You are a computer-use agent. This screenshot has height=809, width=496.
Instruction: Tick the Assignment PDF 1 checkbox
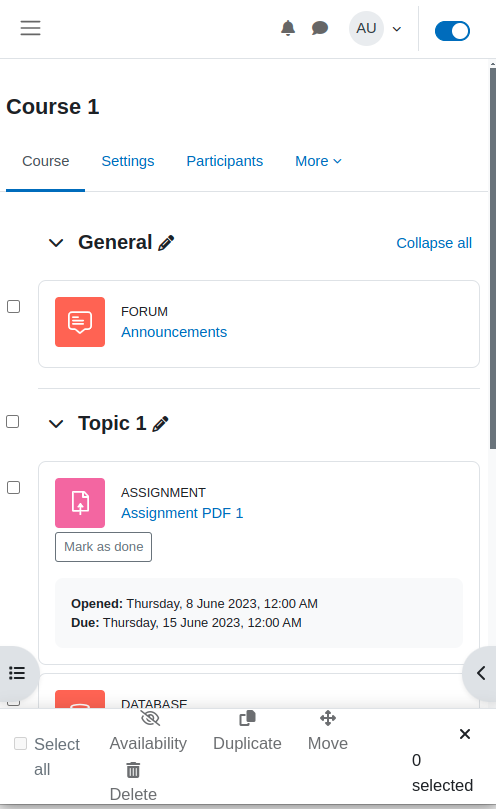tap(13, 488)
